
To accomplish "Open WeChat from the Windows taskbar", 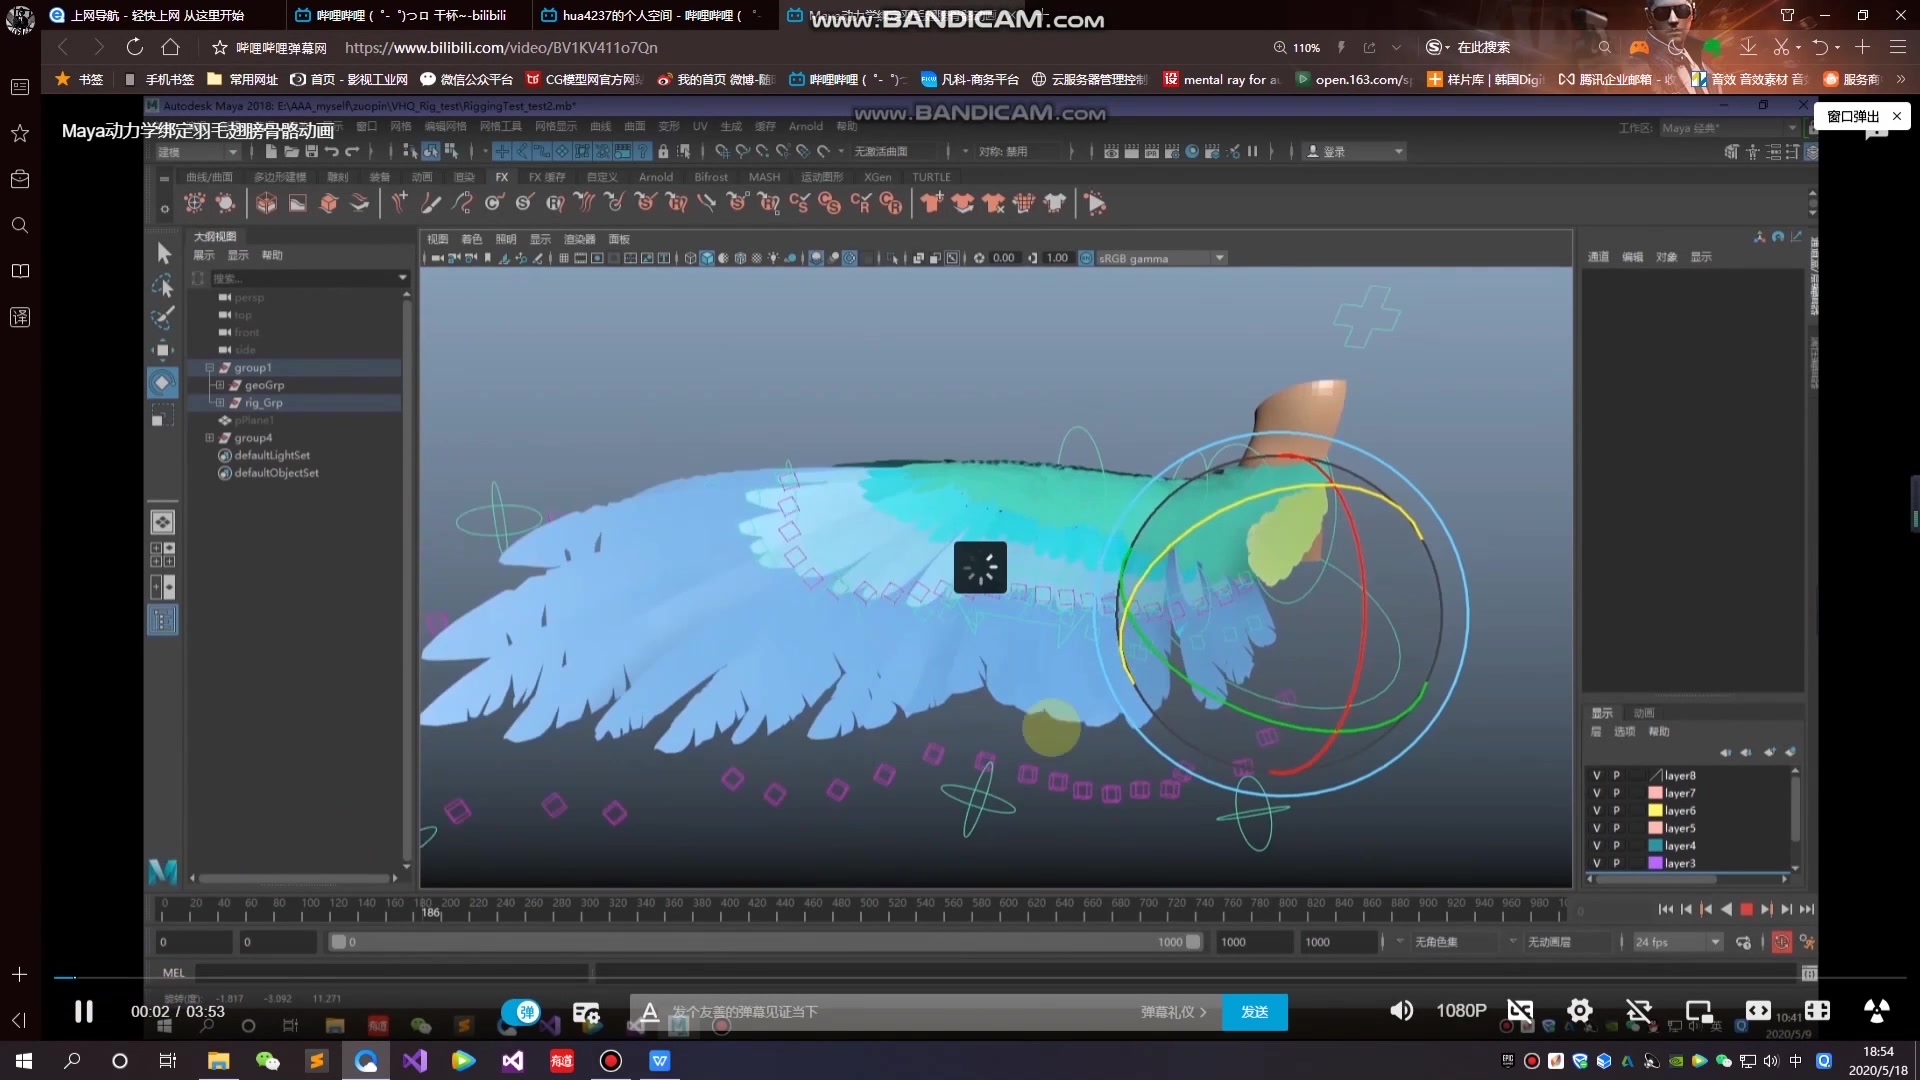I will point(267,1061).
